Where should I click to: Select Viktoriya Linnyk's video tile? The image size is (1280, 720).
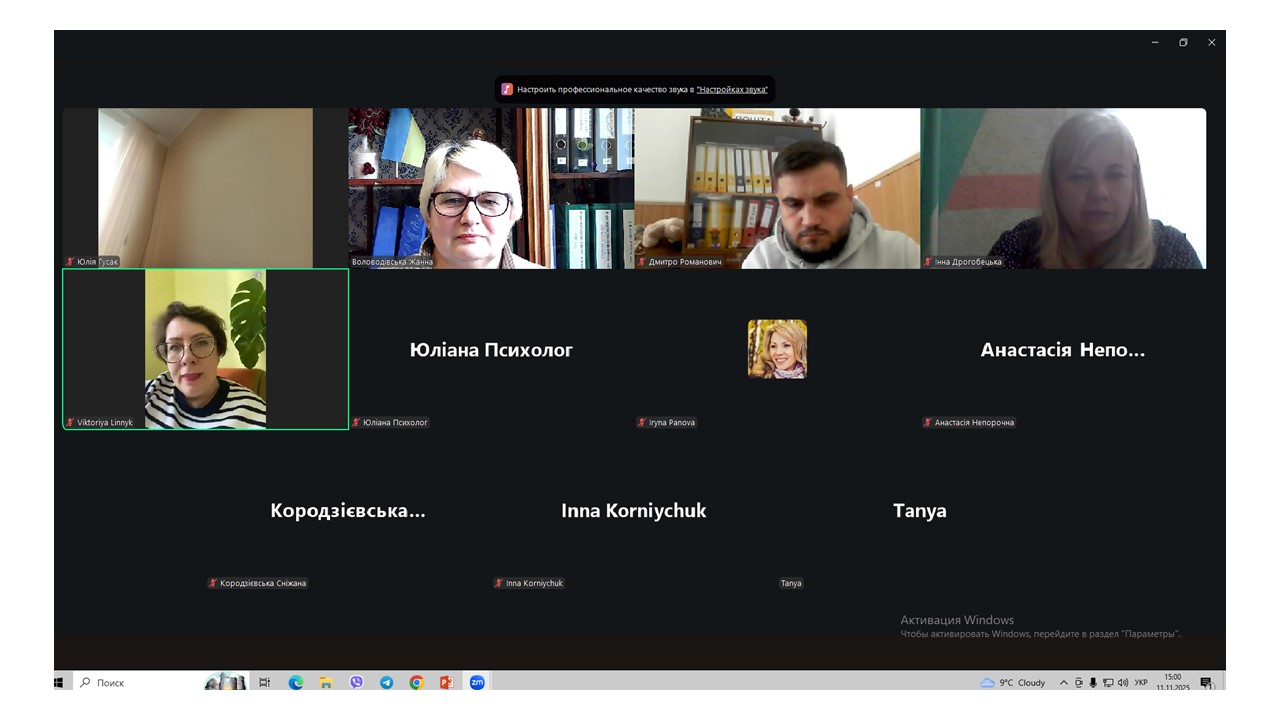point(205,348)
